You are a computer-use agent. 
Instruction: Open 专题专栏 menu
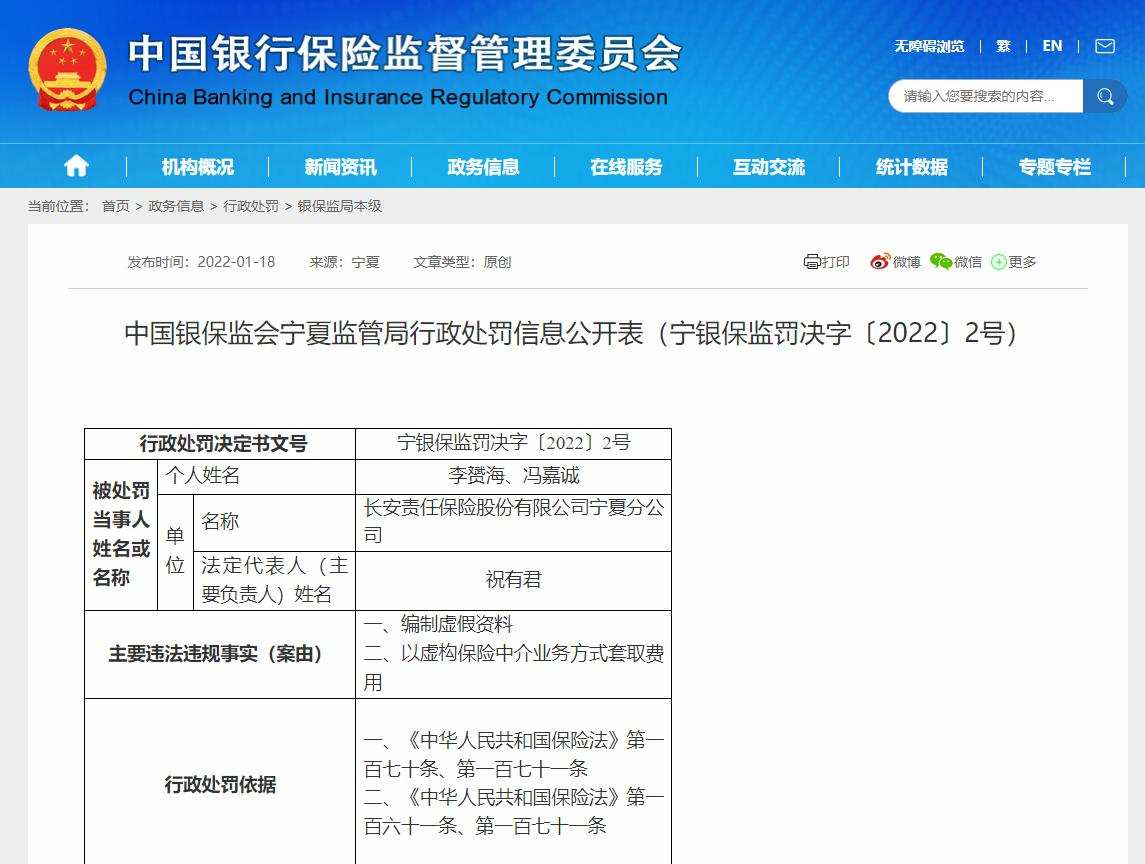(x=1055, y=167)
